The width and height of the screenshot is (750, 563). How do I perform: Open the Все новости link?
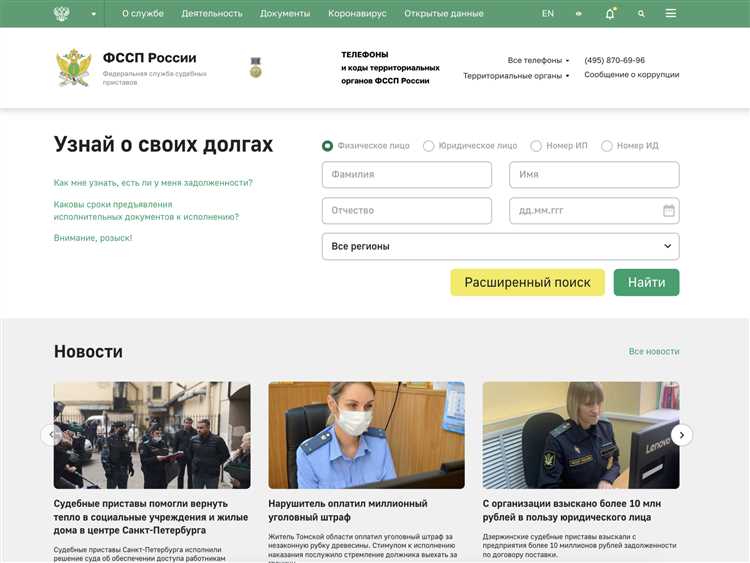tap(654, 352)
